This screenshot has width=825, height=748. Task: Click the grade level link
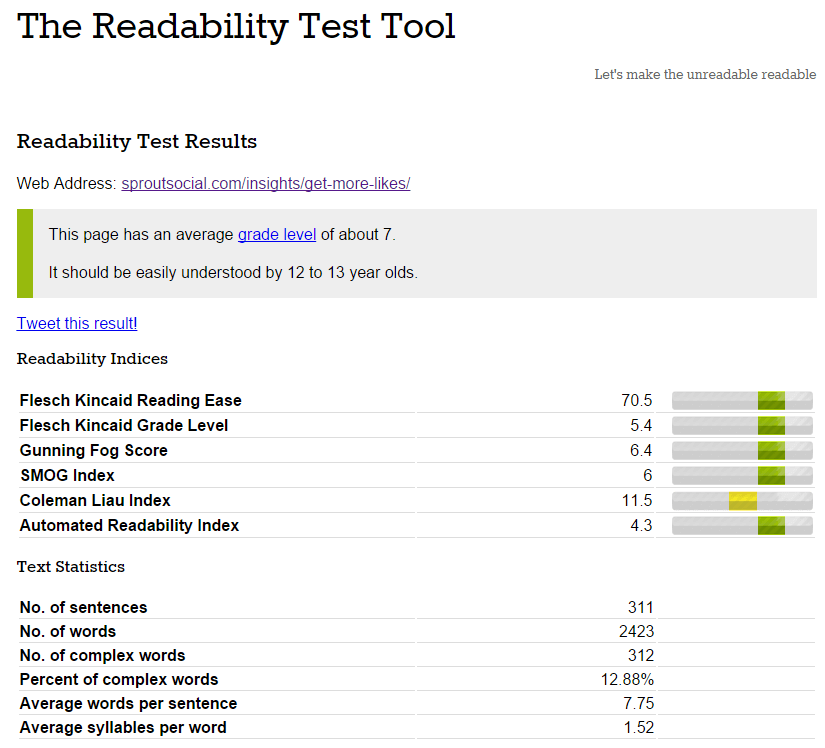(x=277, y=235)
